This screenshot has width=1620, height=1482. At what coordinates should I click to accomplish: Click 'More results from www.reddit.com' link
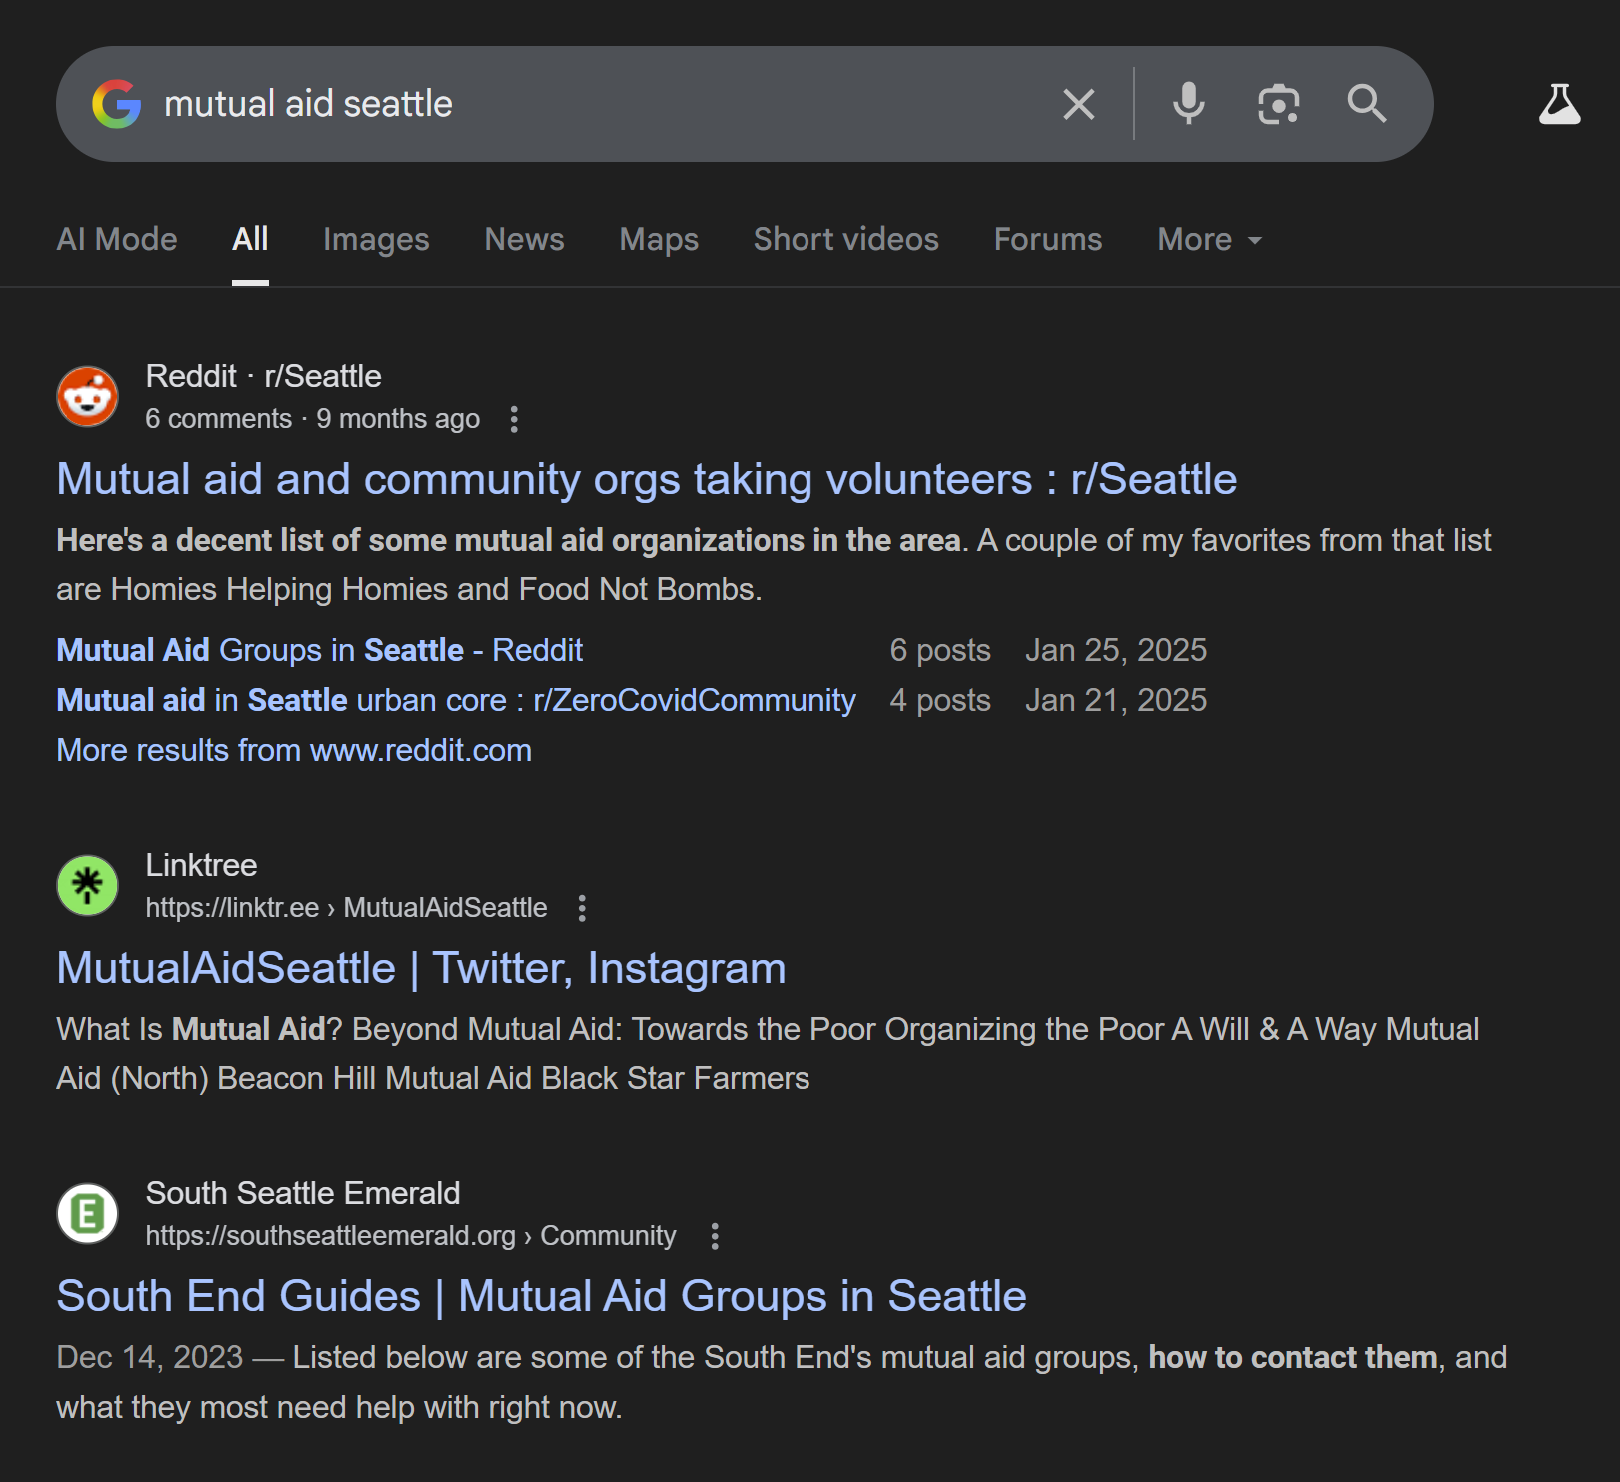point(294,750)
